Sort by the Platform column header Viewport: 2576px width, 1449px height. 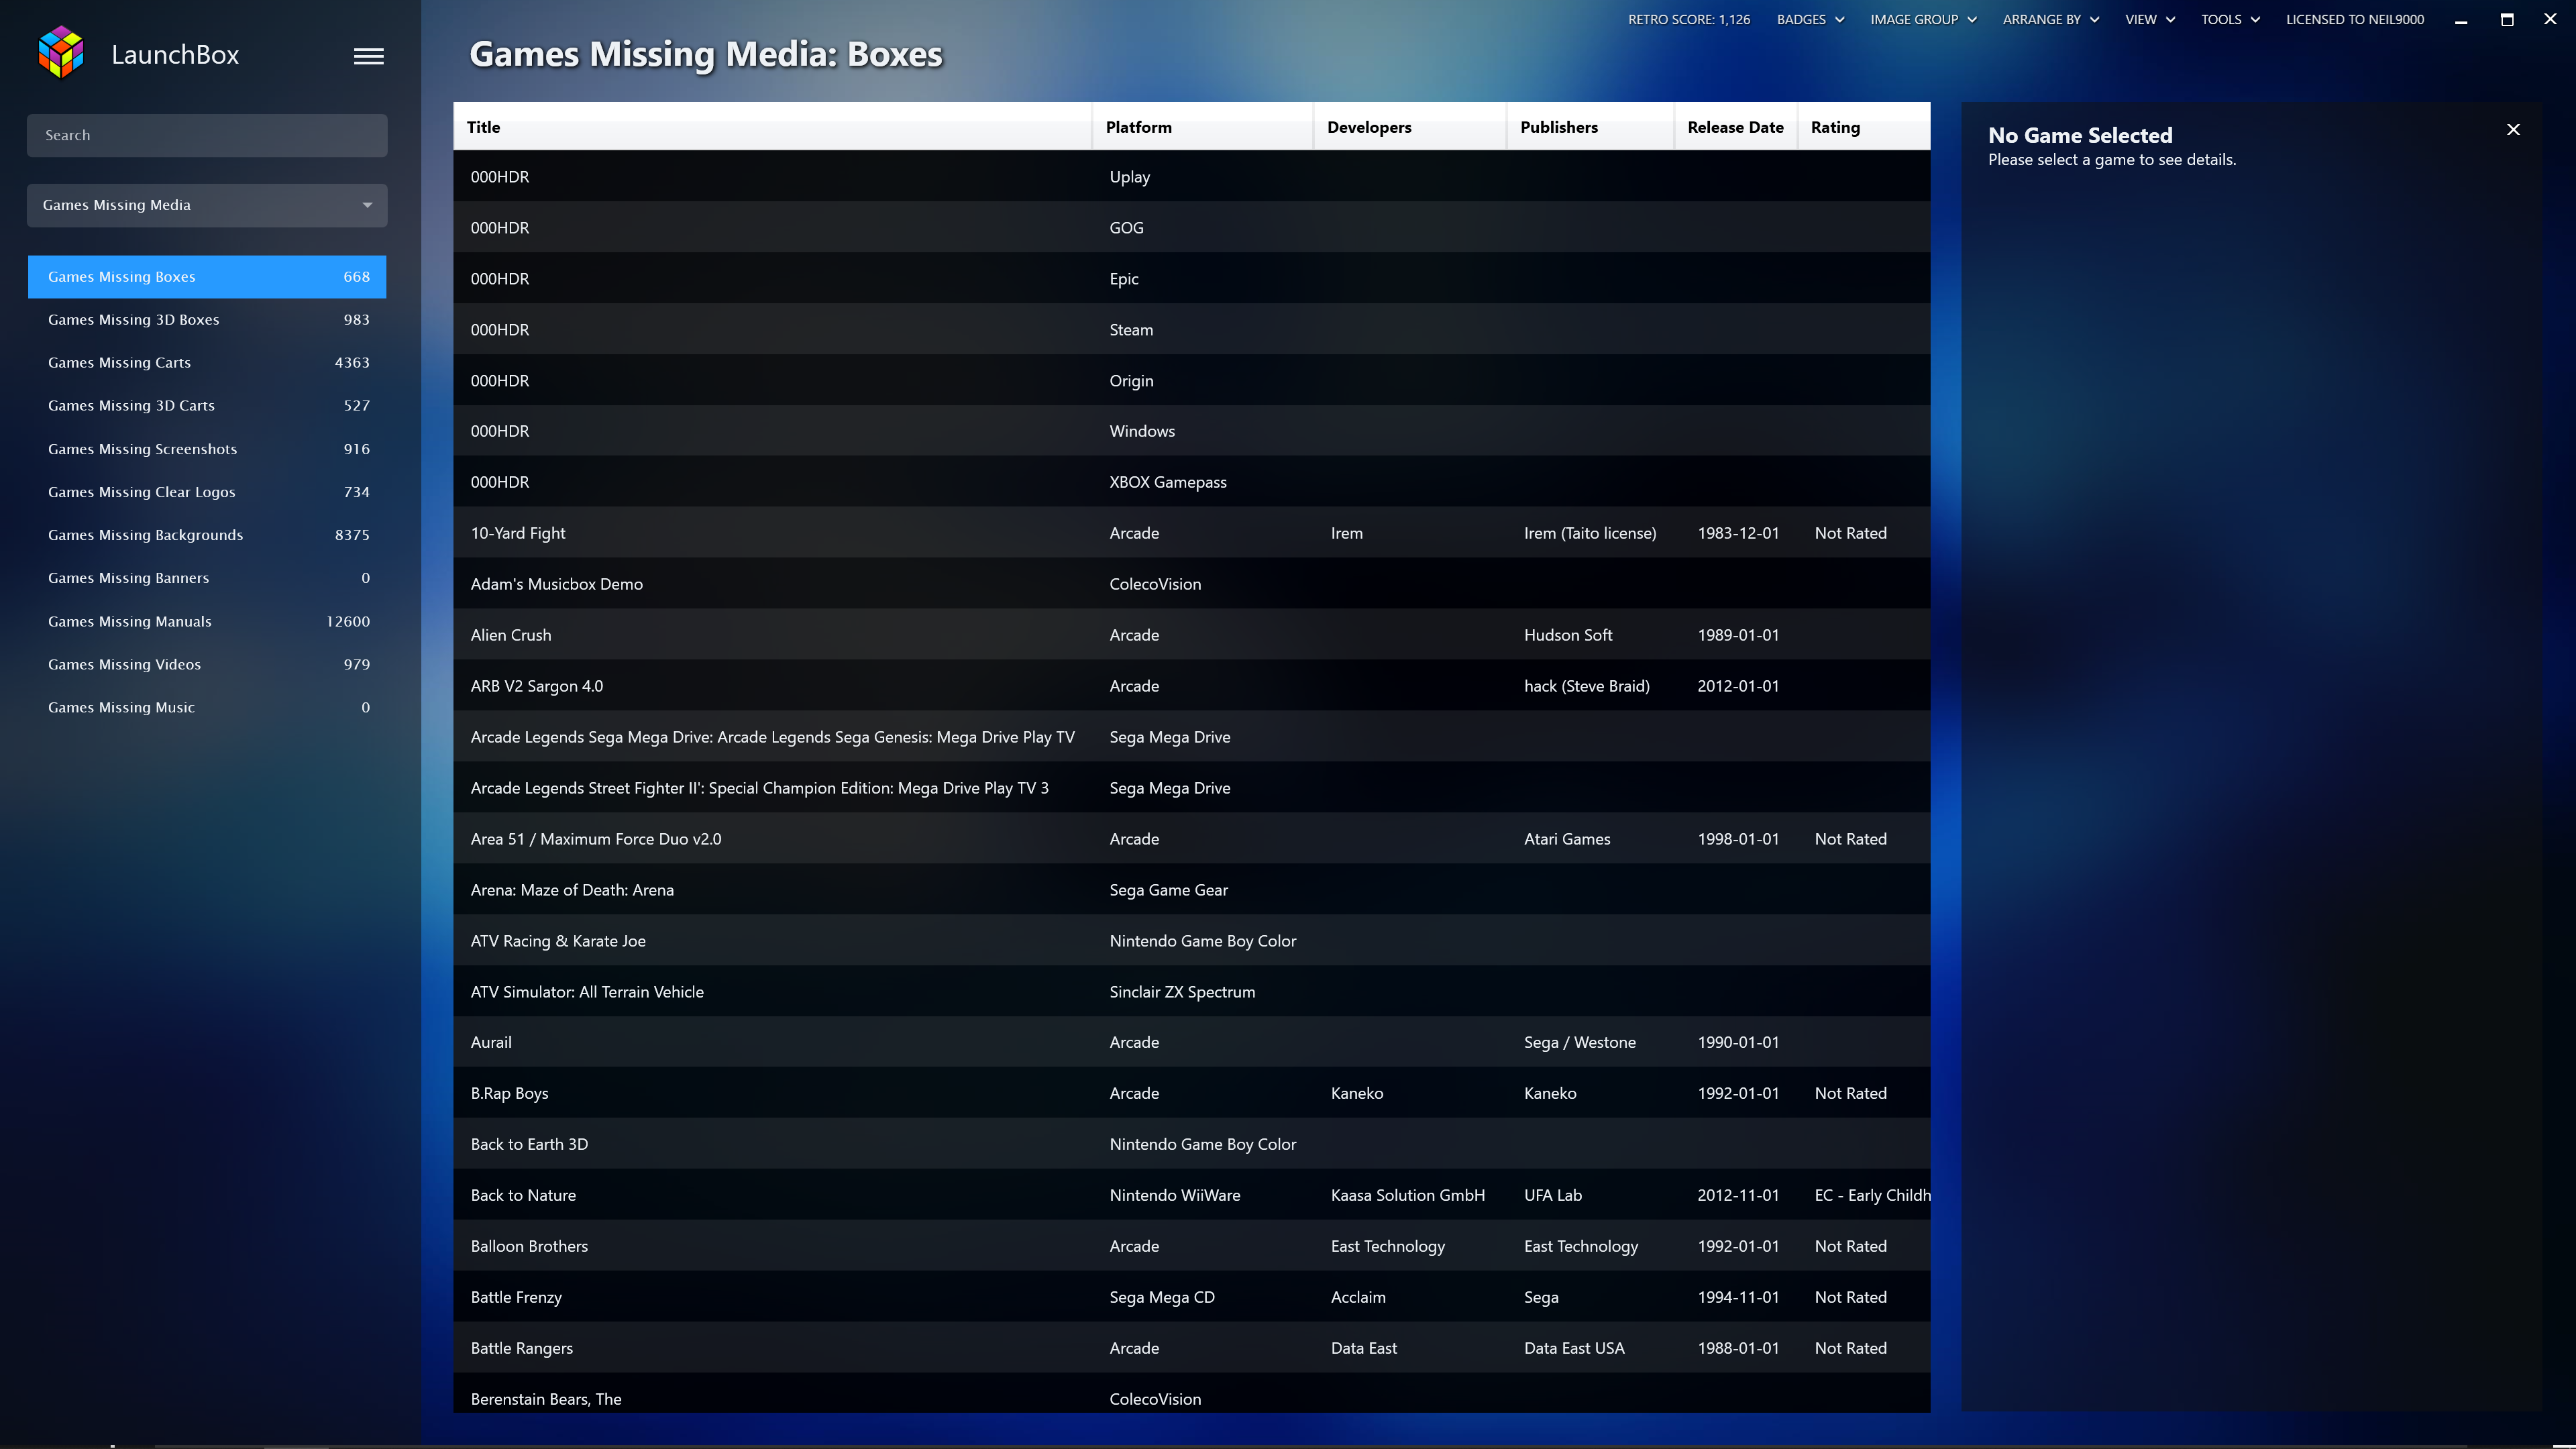pyautogui.click(x=1202, y=127)
